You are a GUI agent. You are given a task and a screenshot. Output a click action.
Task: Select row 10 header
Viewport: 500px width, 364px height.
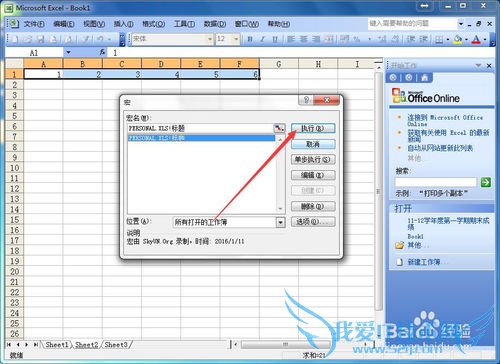pos(14,168)
